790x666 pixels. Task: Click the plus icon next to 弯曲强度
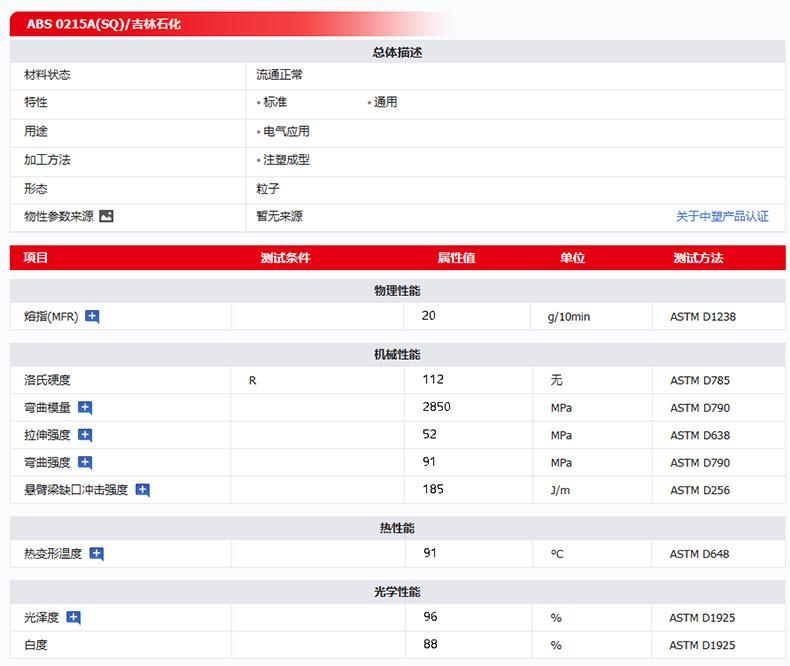[x=85, y=463]
